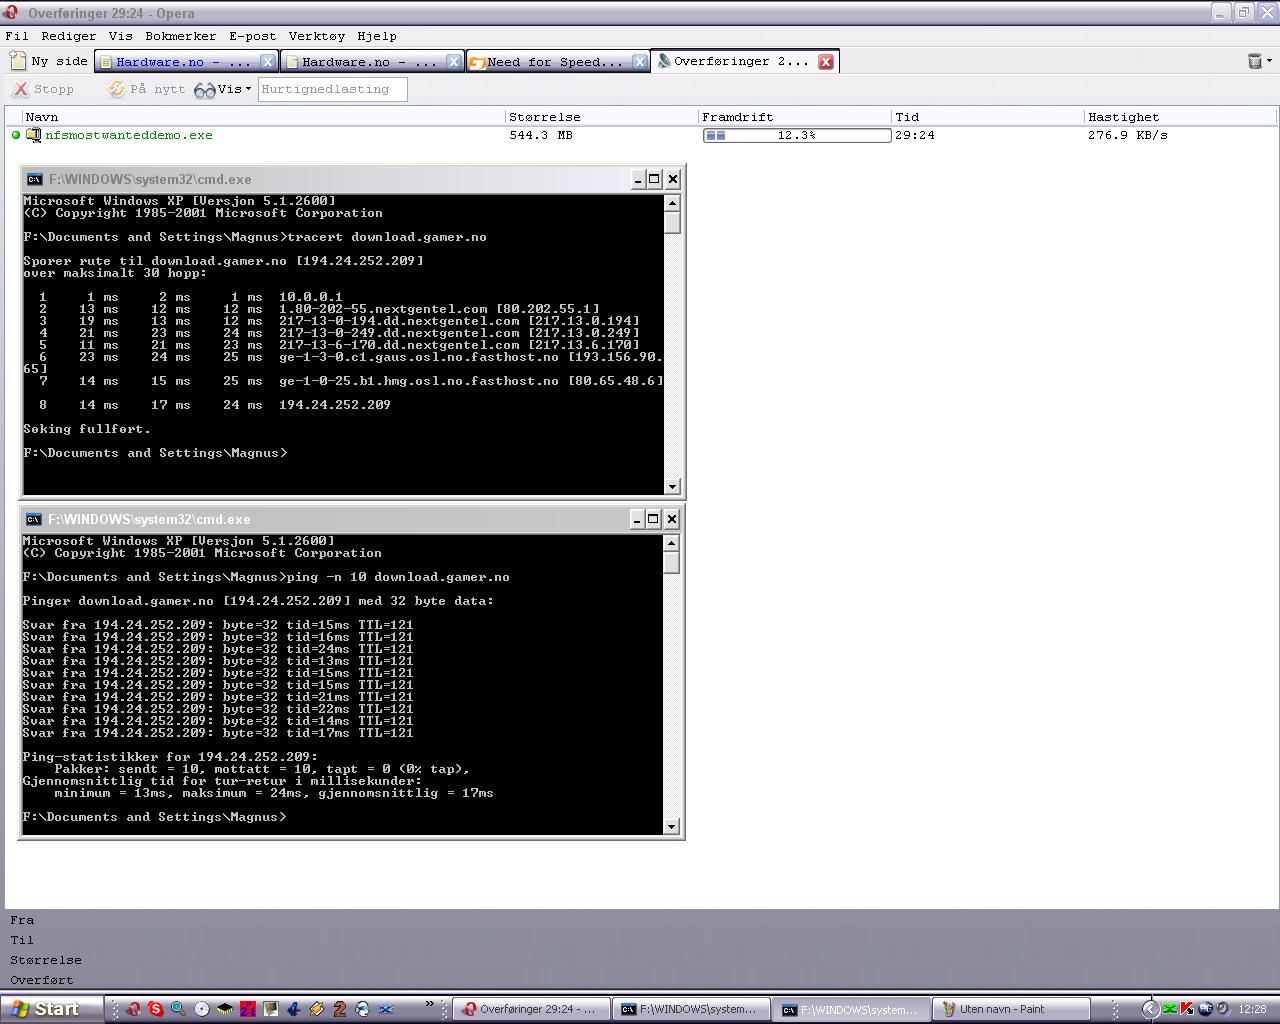Image resolution: width=1280 pixels, height=1024 pixels.
Task: Open Bokmerker menu
Action: 180,36
